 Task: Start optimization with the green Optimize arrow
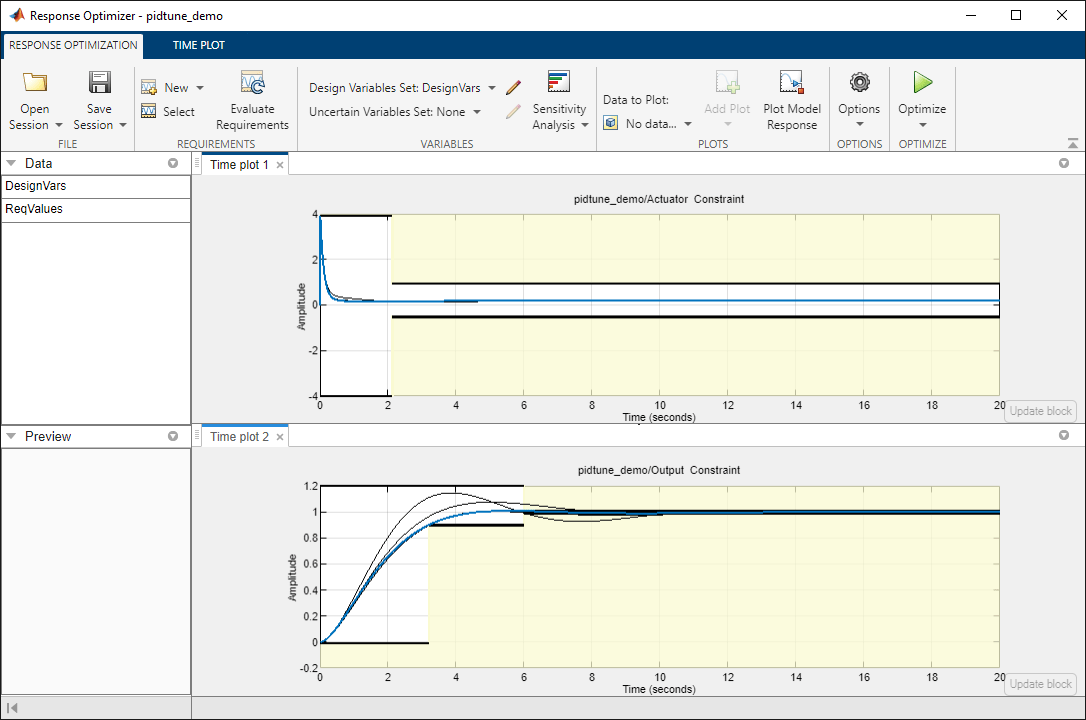click(922, 82)
